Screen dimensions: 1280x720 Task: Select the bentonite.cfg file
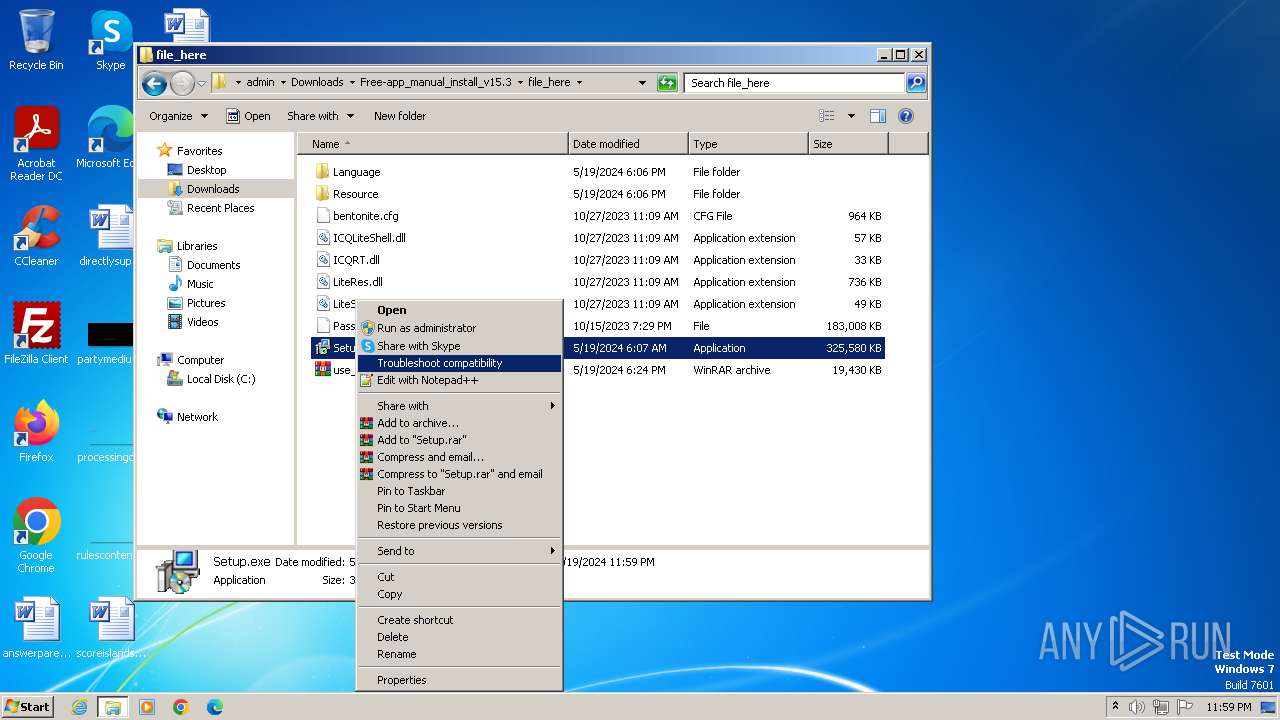598,216
